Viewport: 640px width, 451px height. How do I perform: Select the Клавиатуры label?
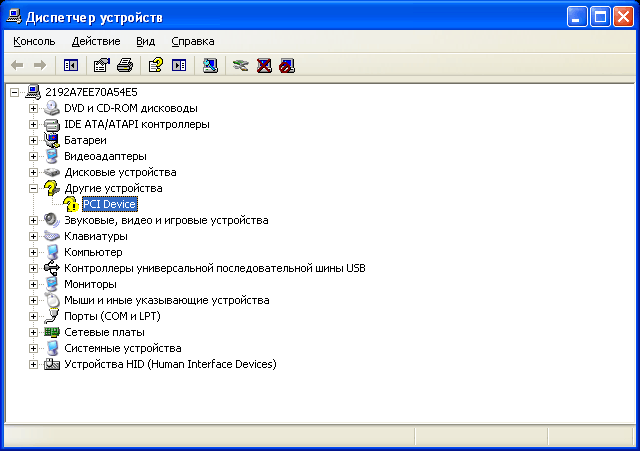pos(96,236)
